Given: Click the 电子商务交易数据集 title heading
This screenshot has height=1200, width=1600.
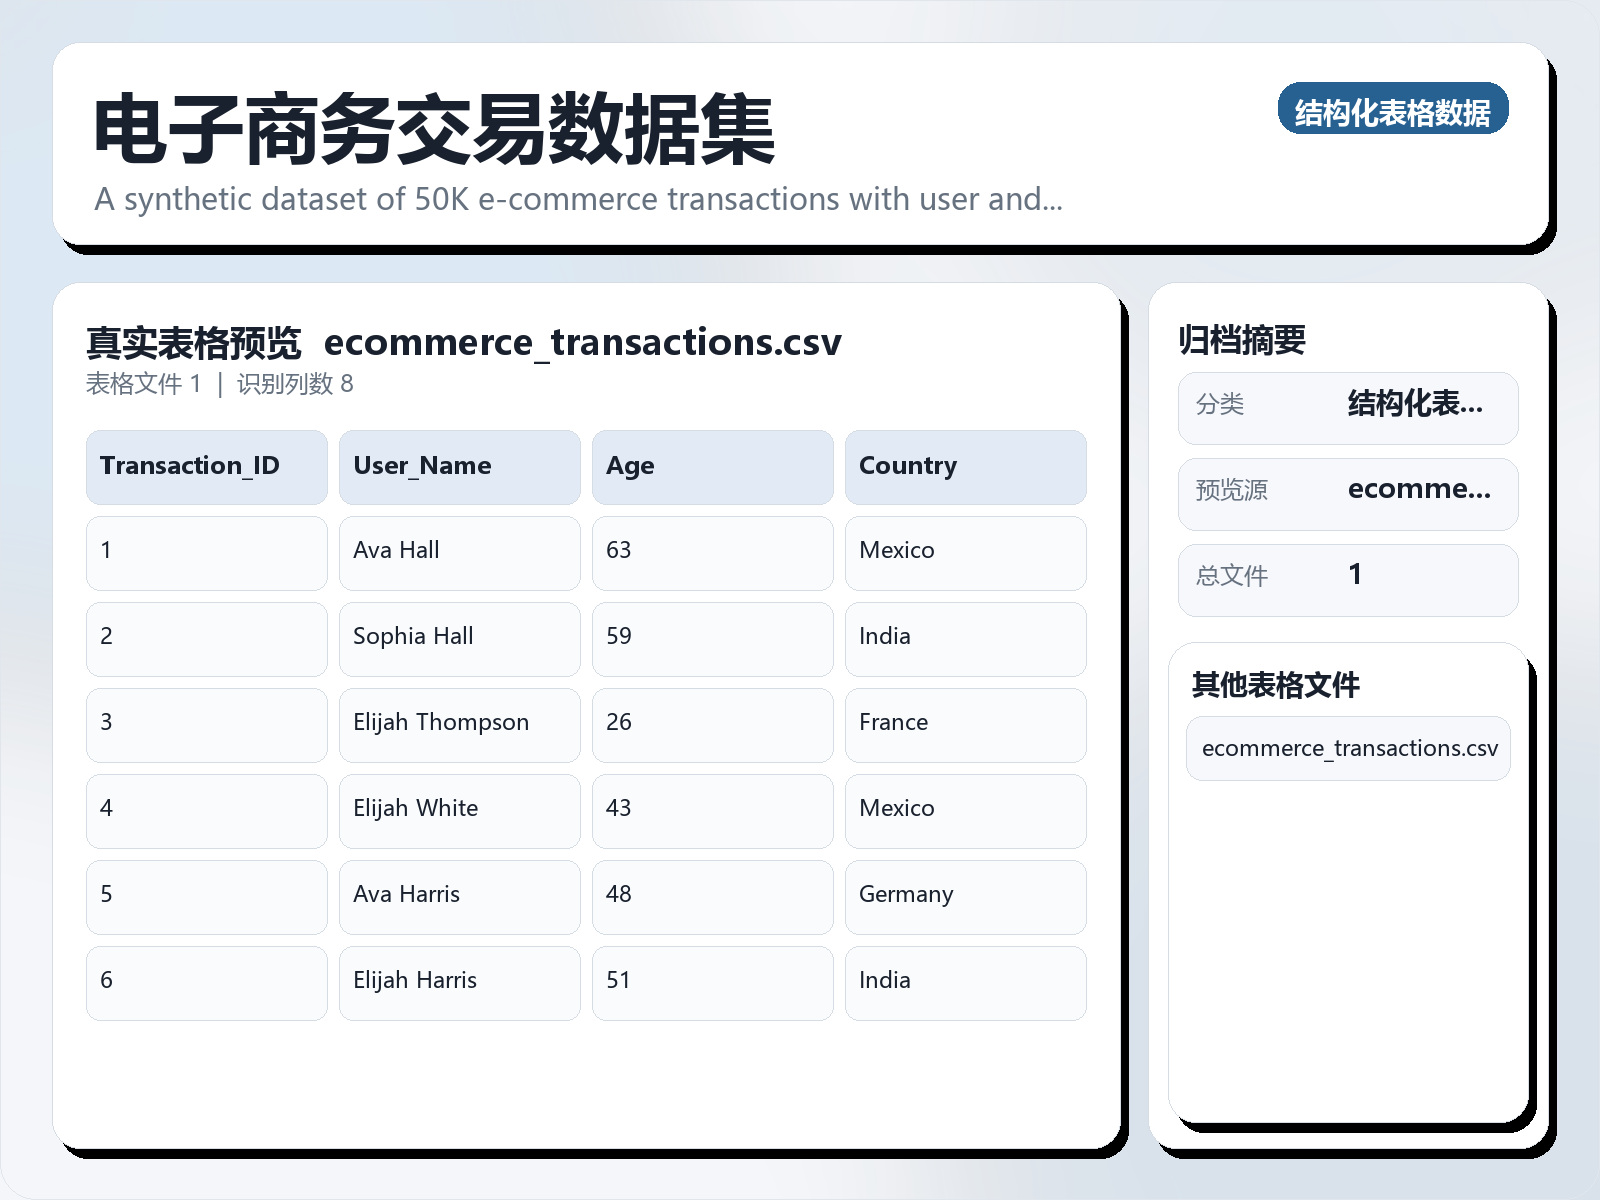Looking at the screenshot, I should 434,130.
